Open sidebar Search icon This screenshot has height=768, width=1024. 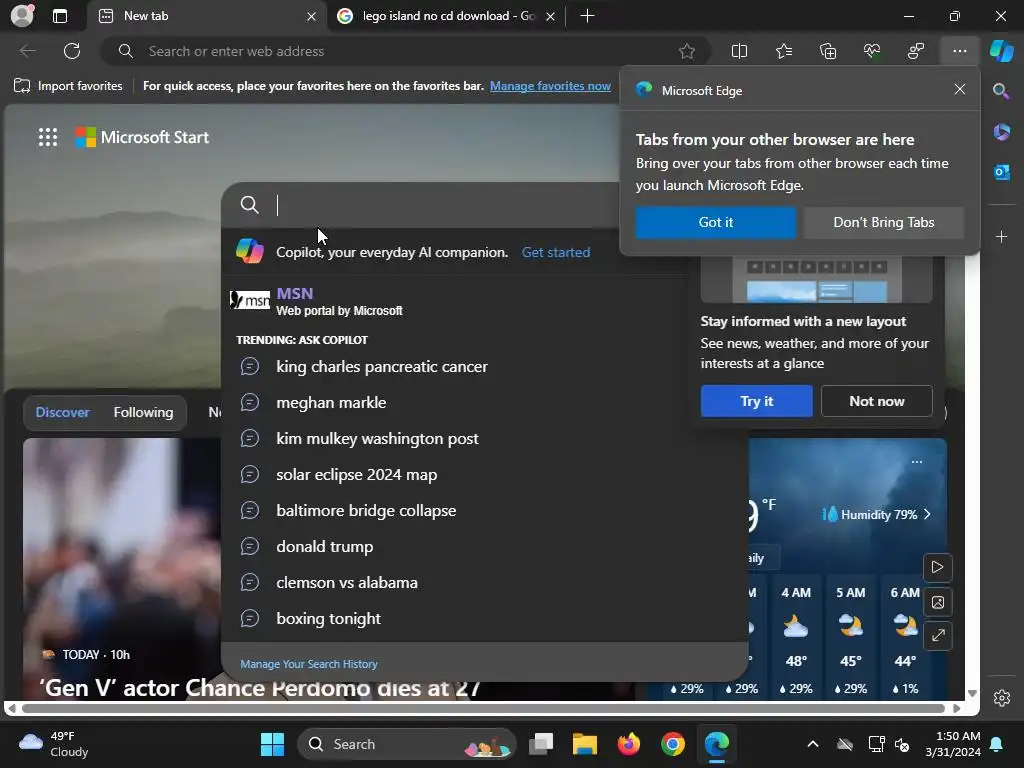pyautogui.click(x=1001, y=91)
